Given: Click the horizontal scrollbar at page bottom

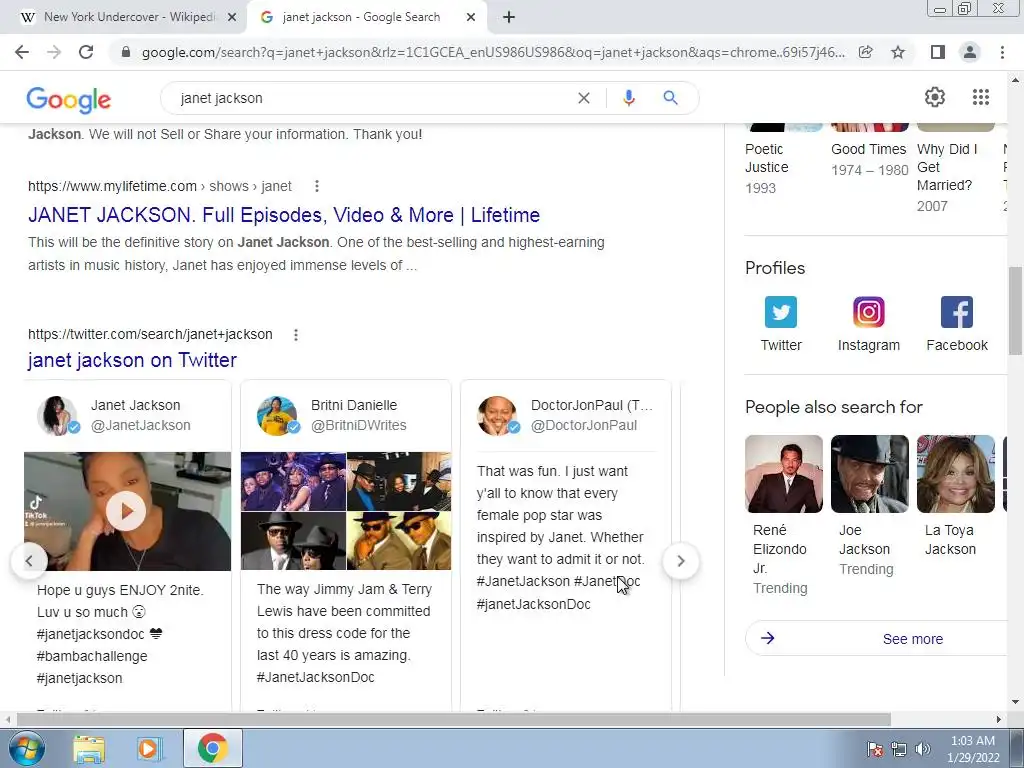Looking at the screenshot, I should 453,719.
